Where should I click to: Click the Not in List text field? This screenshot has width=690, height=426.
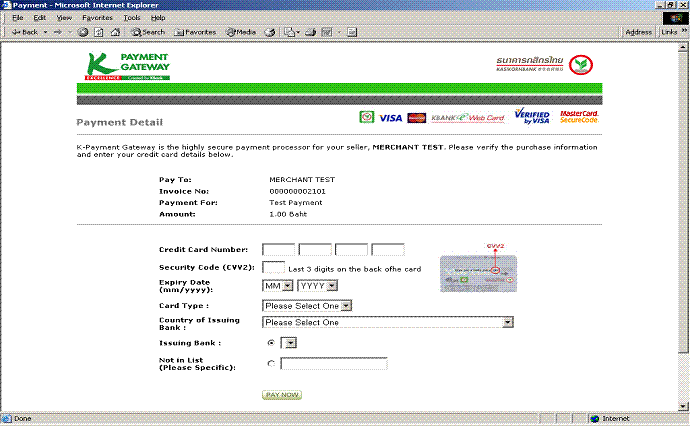[334, 364]
